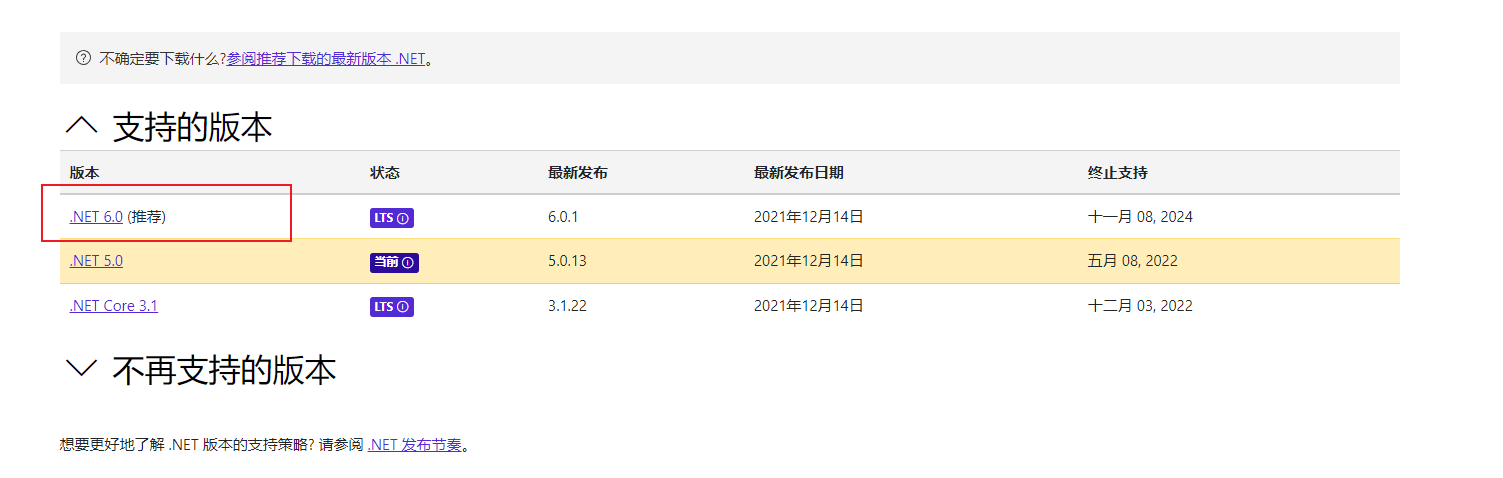Click the 3.1.22 release version cell

(x=567, y=306)
